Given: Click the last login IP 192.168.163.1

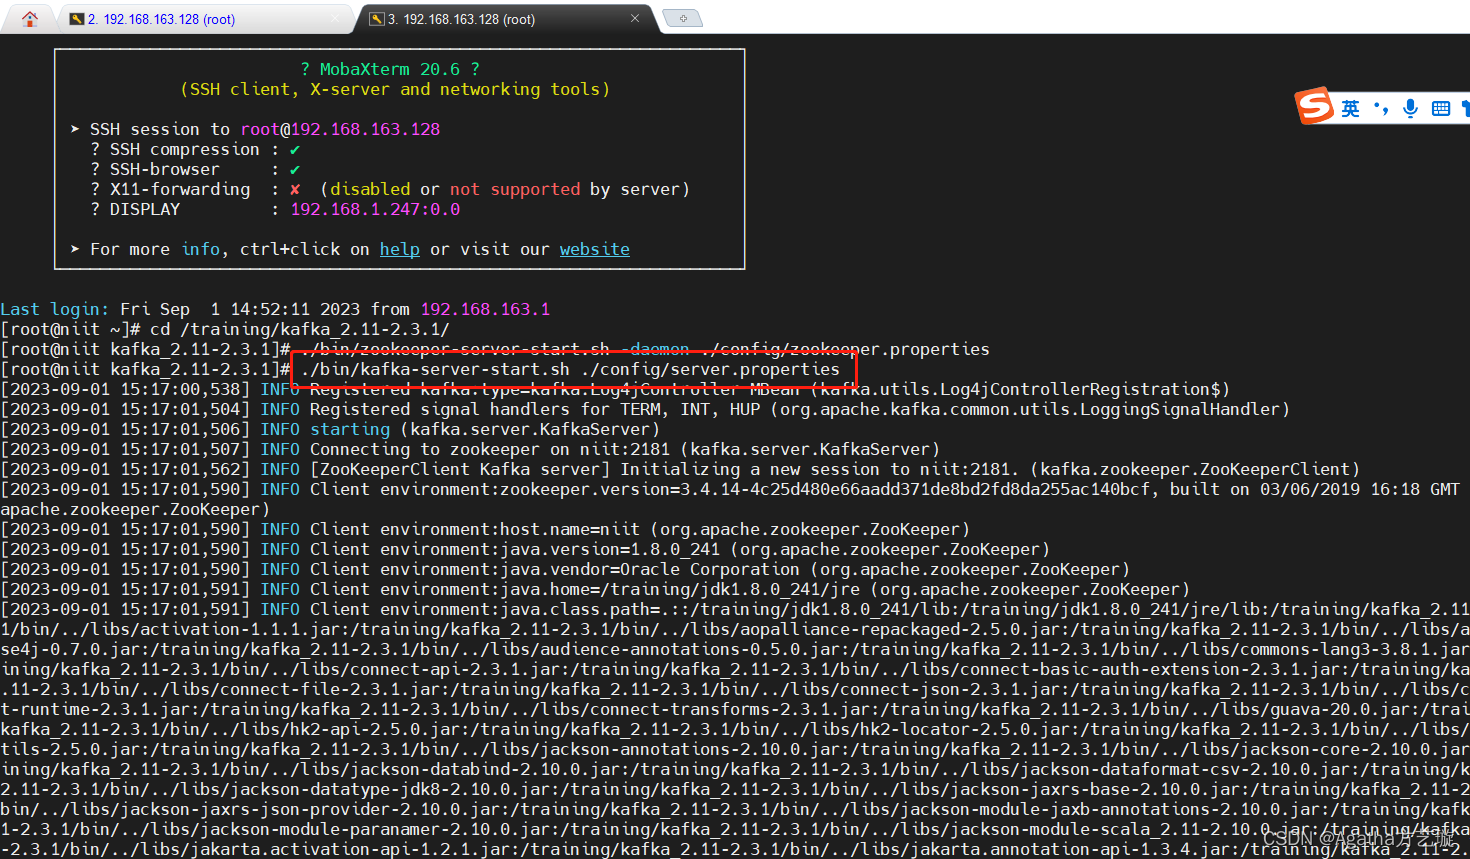Looking at the screenshot, I should coord(485,309).
